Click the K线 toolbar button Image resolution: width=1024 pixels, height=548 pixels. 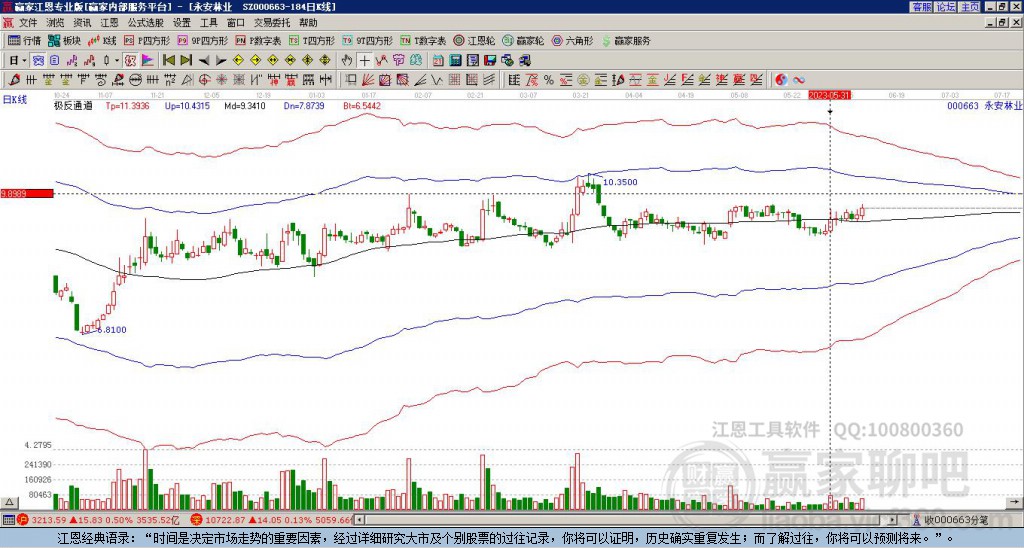coord(102,40)
